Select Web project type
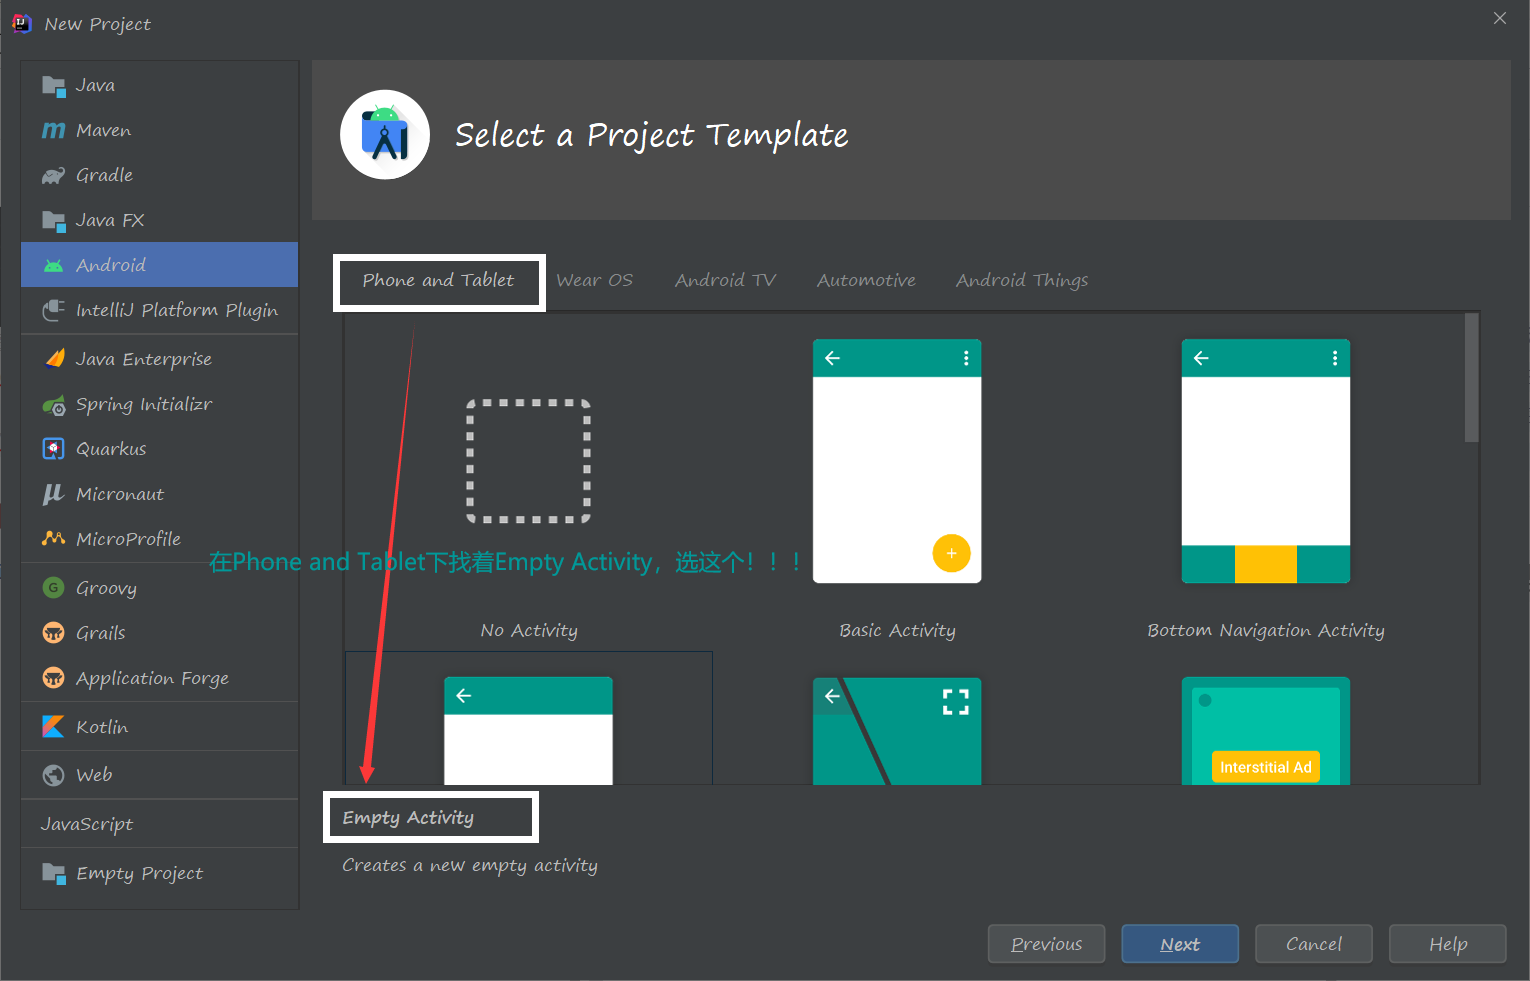 [x=160, y=775]
